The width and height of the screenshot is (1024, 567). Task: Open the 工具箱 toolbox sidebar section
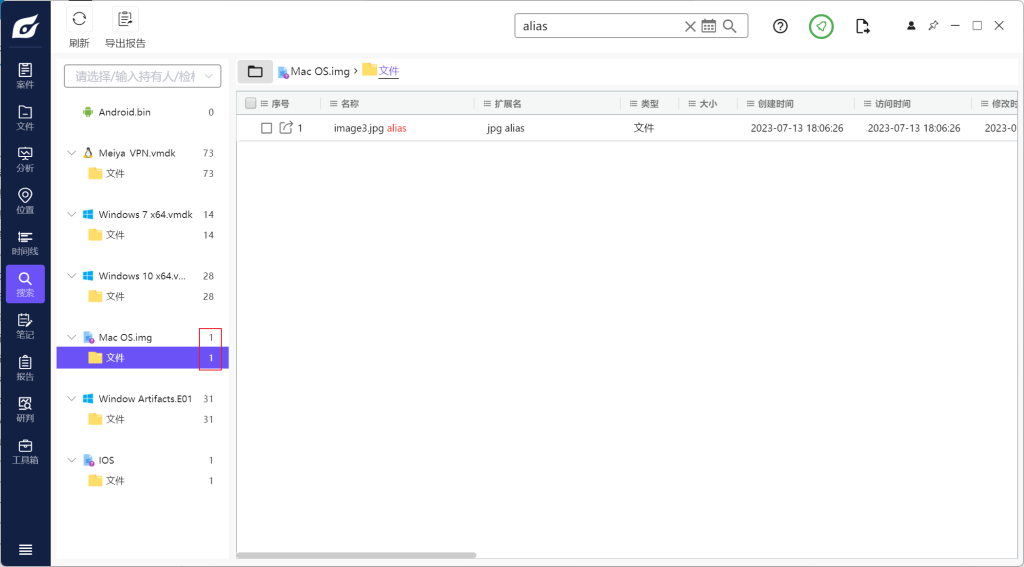coord(25,451)
